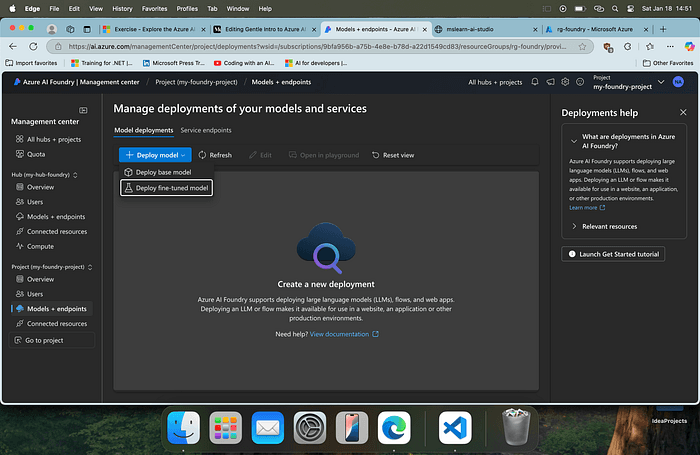Click All hubs + projects in header

pos(495,82)
